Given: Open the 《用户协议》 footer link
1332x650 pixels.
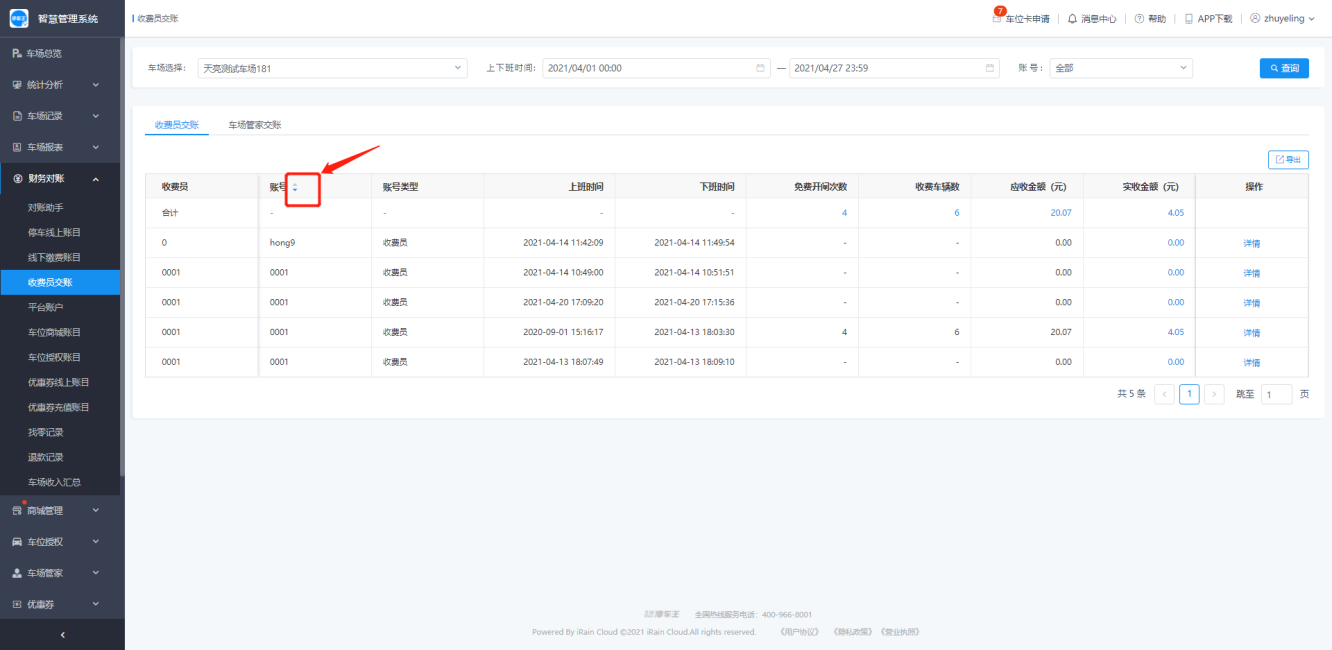Looking at the screenshot, I should tap(800, 632).
